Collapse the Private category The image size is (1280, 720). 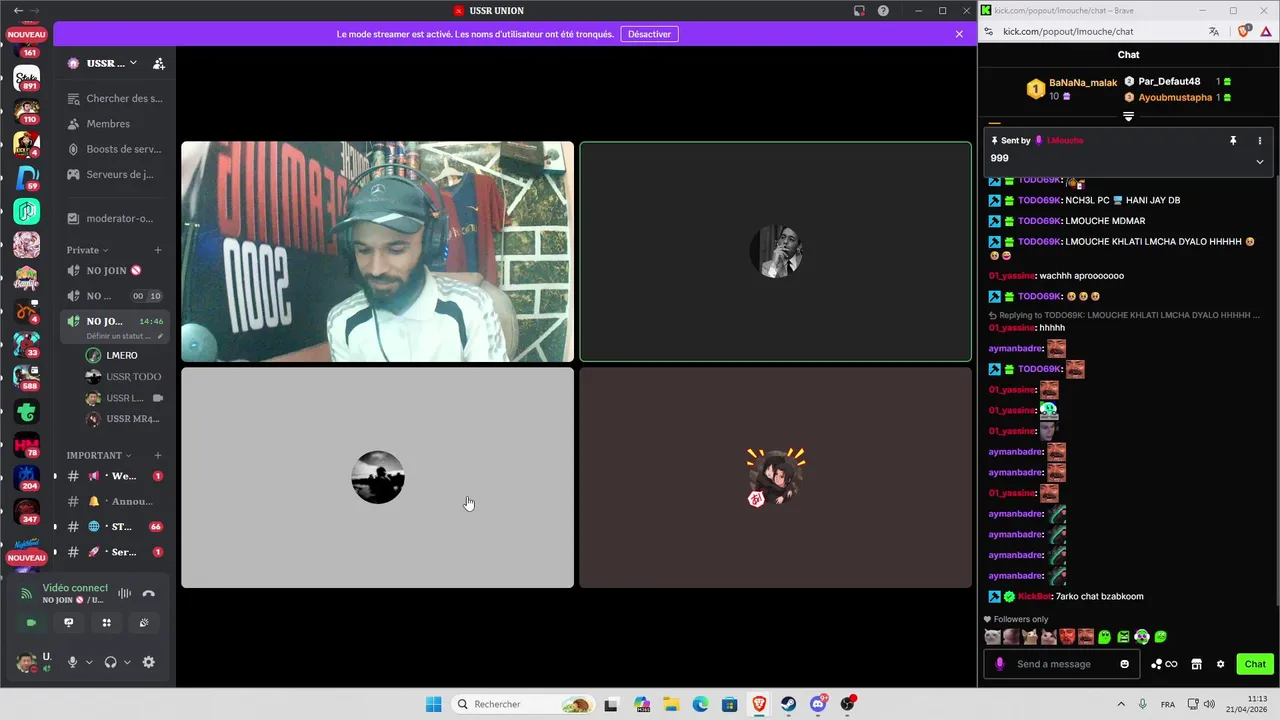(87, 250)
